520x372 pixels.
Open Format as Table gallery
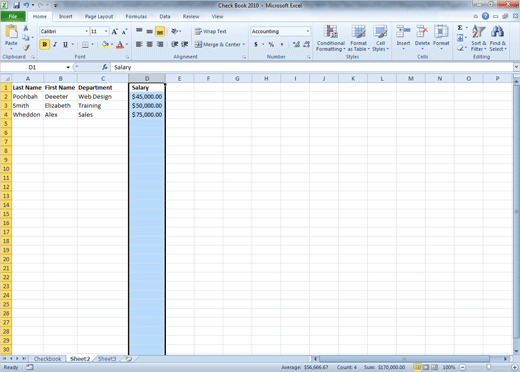[x=359, y=38]
